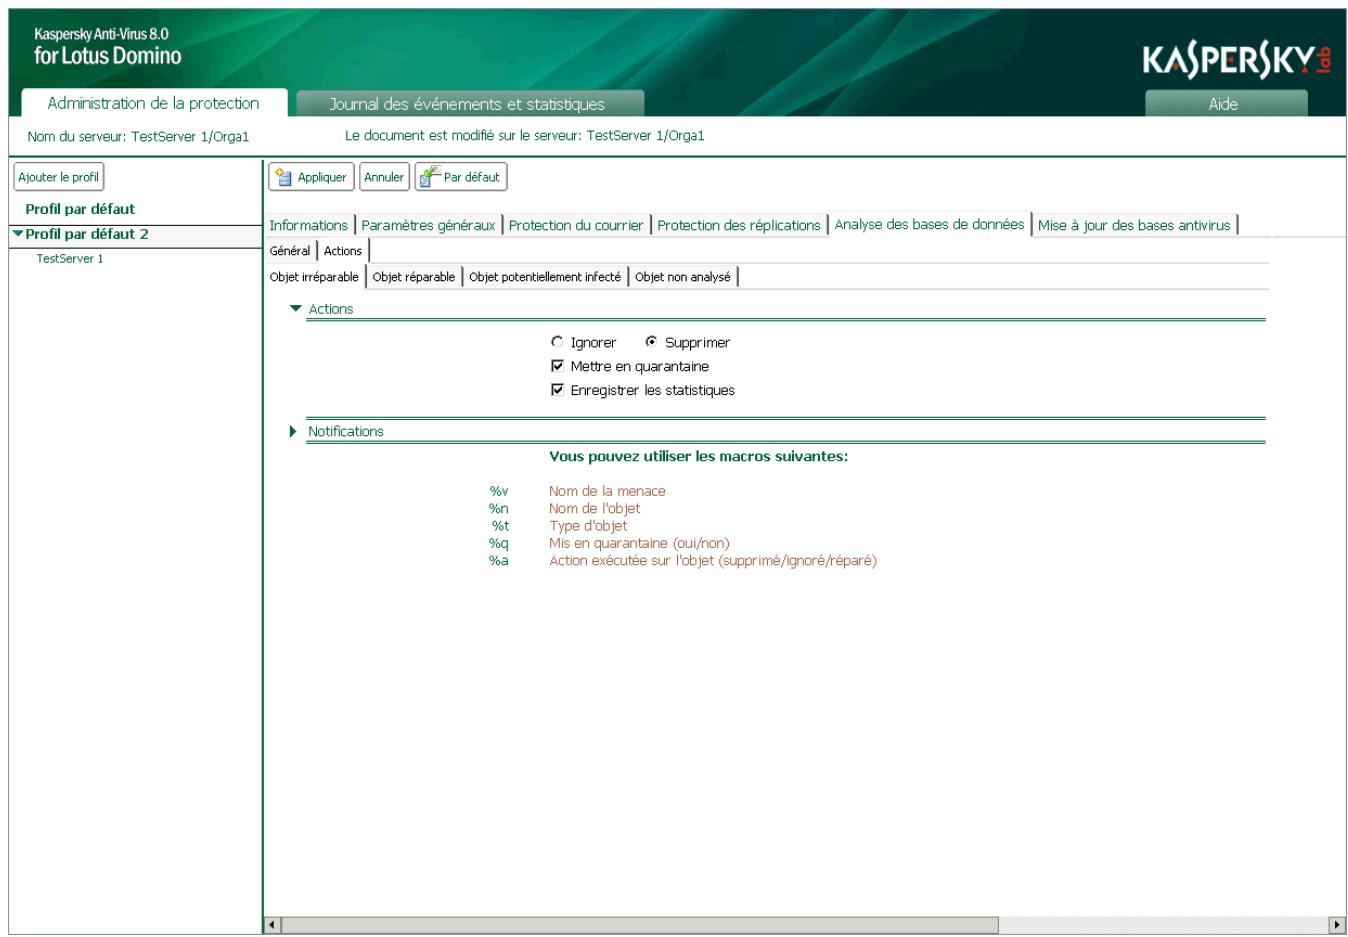Viewport: 1348px width, 937px height.
Task: Toggle Enregistrer les statistiques checkbox
Action: [x=557, y=390]
